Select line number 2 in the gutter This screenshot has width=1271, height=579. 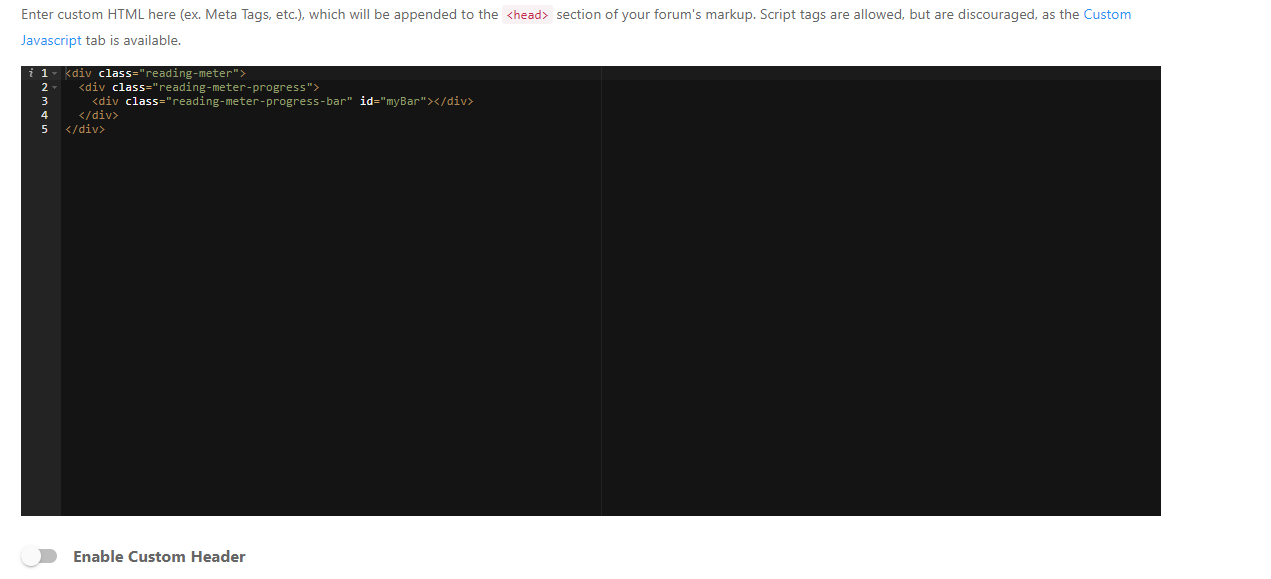[x=44, y=87]
